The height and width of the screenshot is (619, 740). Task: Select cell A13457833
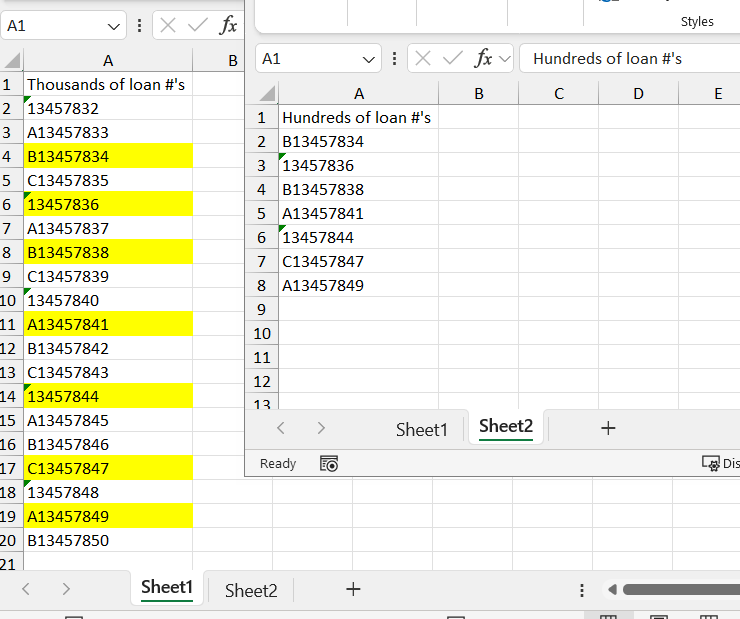[x=108, y=132]
